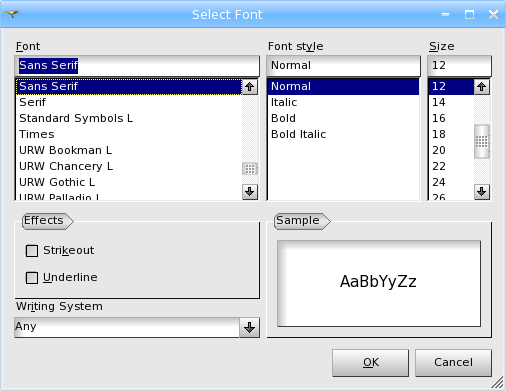The height and width of the screenshot is (391, 506).
Task: Select size 16 in the size list
Action: (x=451, y=118)
